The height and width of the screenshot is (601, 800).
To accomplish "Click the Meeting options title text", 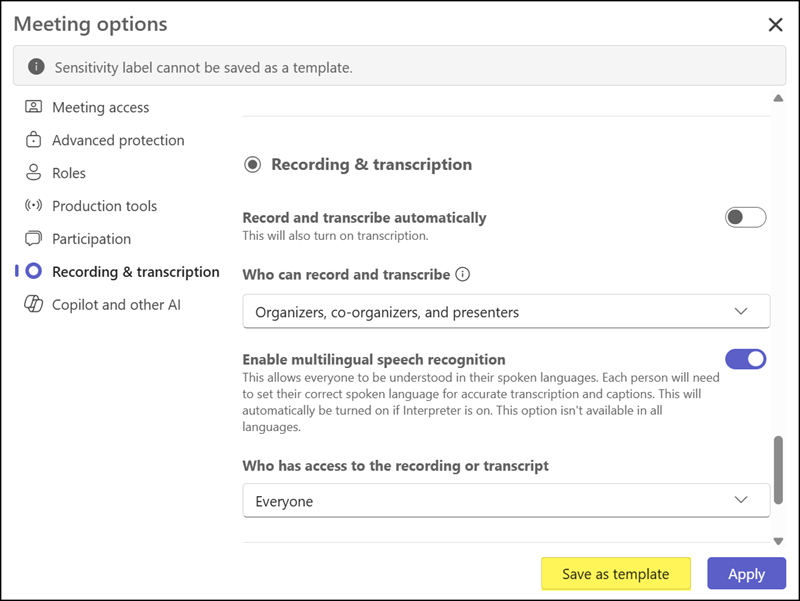I will click(90, 24).
